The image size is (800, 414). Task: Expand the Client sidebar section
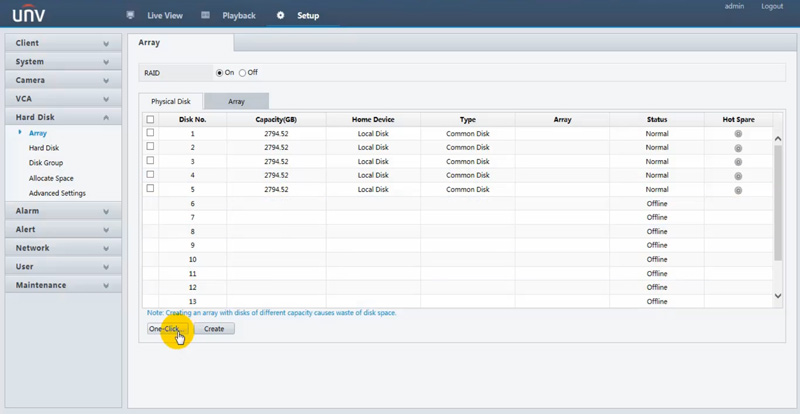(x=63, y=43)
